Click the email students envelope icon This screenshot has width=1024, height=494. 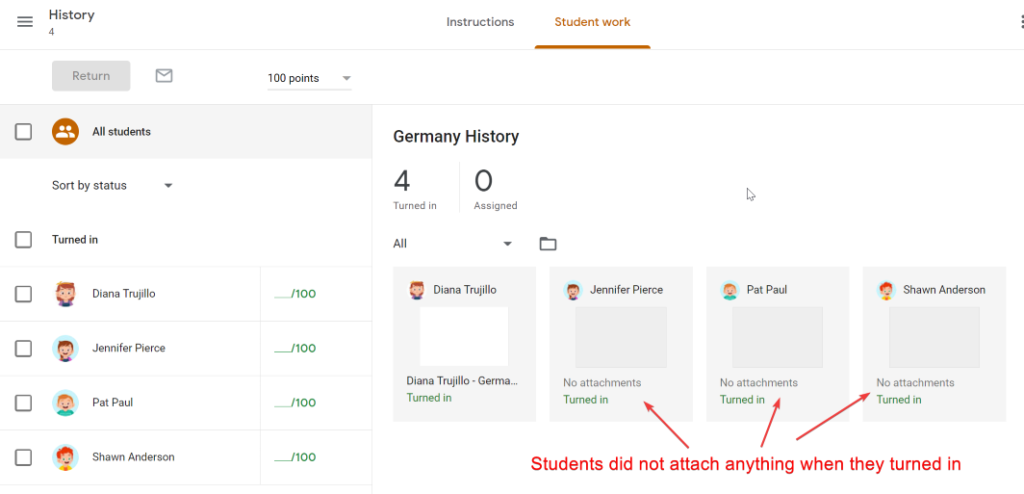coord(164,76)
